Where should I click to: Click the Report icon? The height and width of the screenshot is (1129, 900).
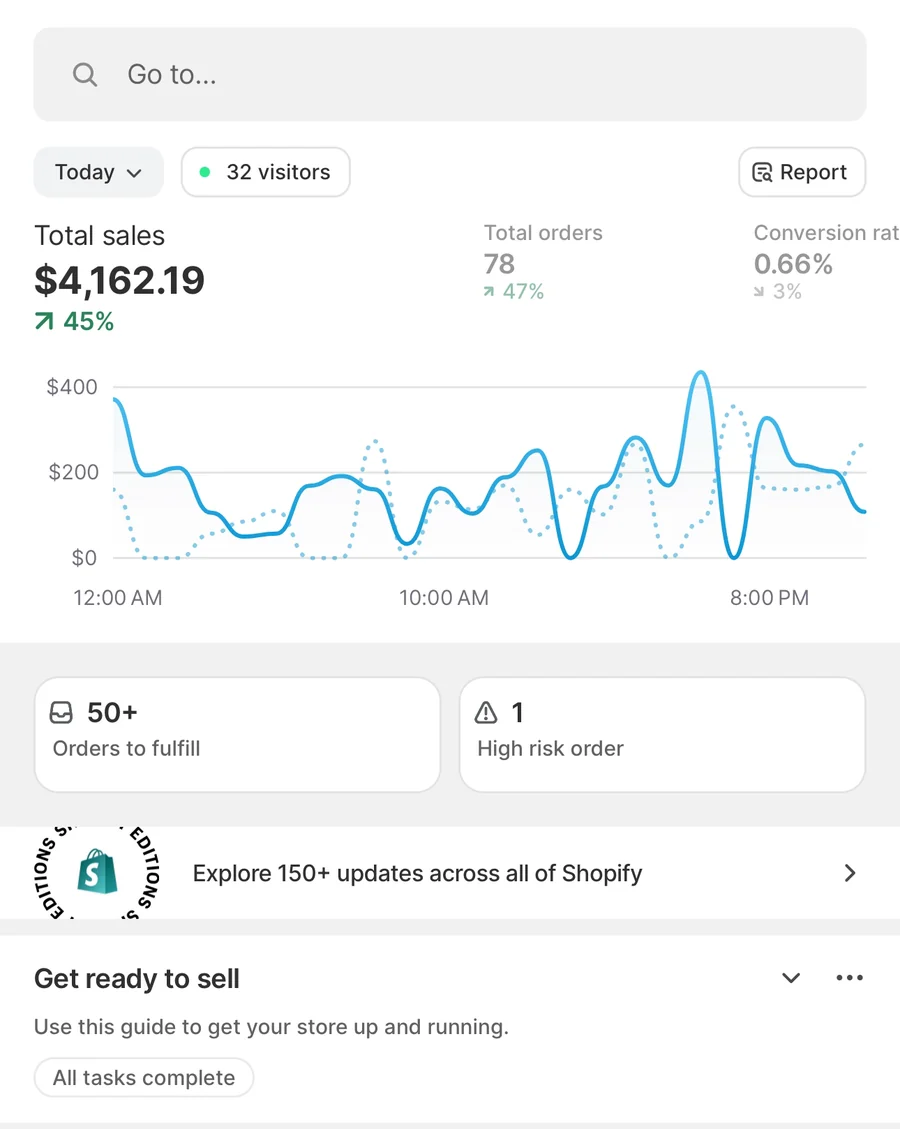click(x=762, y=173)
